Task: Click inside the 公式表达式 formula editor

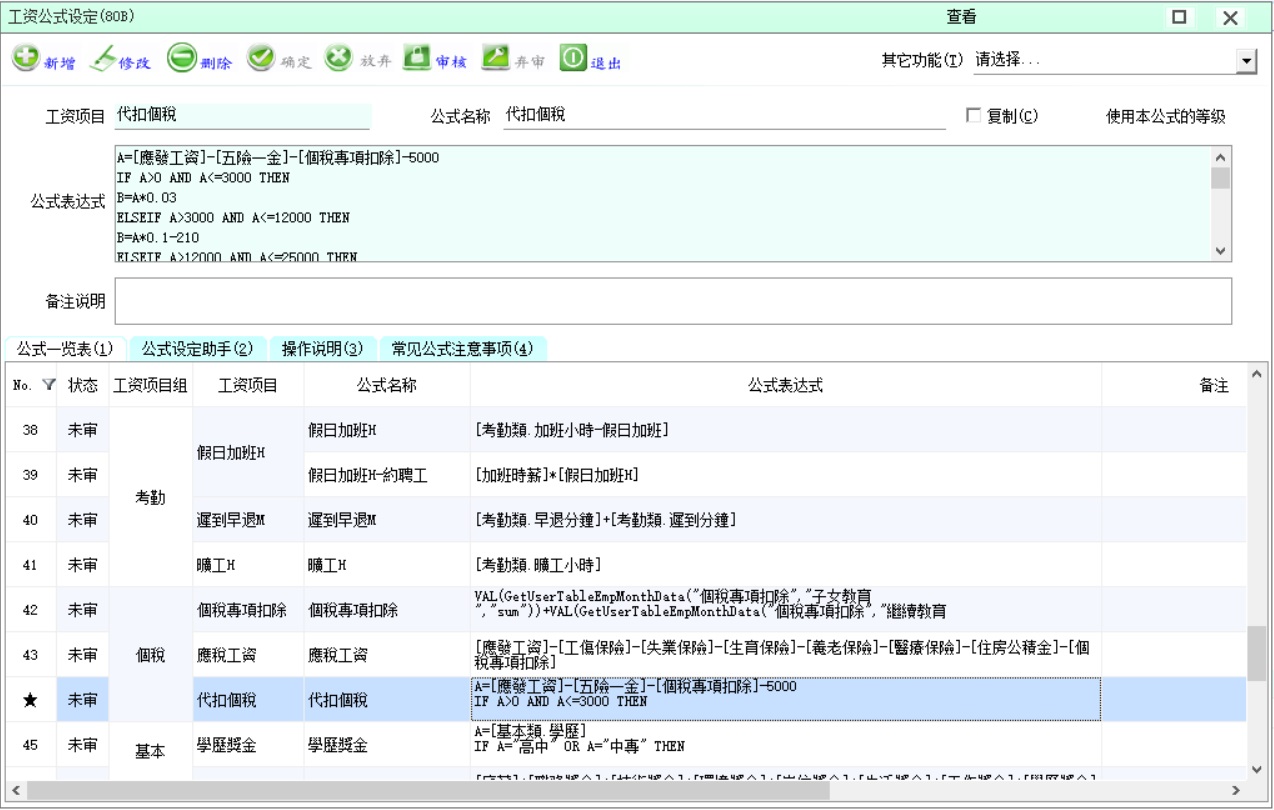Action: (x=661, y=204)
